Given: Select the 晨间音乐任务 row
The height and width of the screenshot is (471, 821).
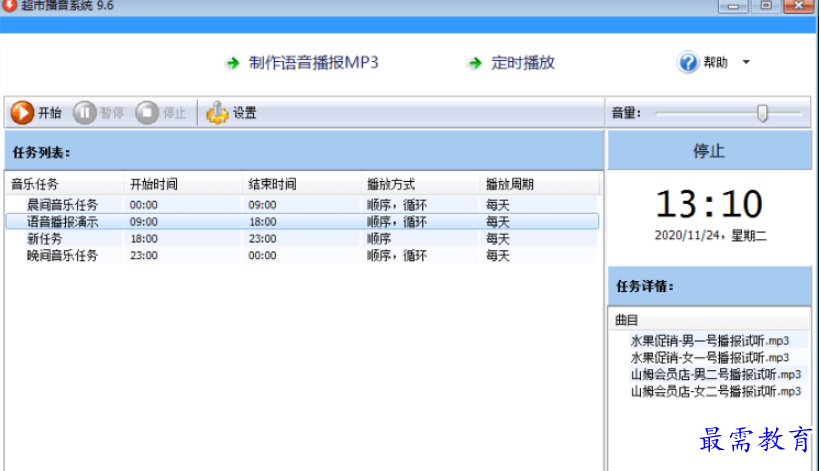Looking at the screenshot, I should click(x=302, y=205).
